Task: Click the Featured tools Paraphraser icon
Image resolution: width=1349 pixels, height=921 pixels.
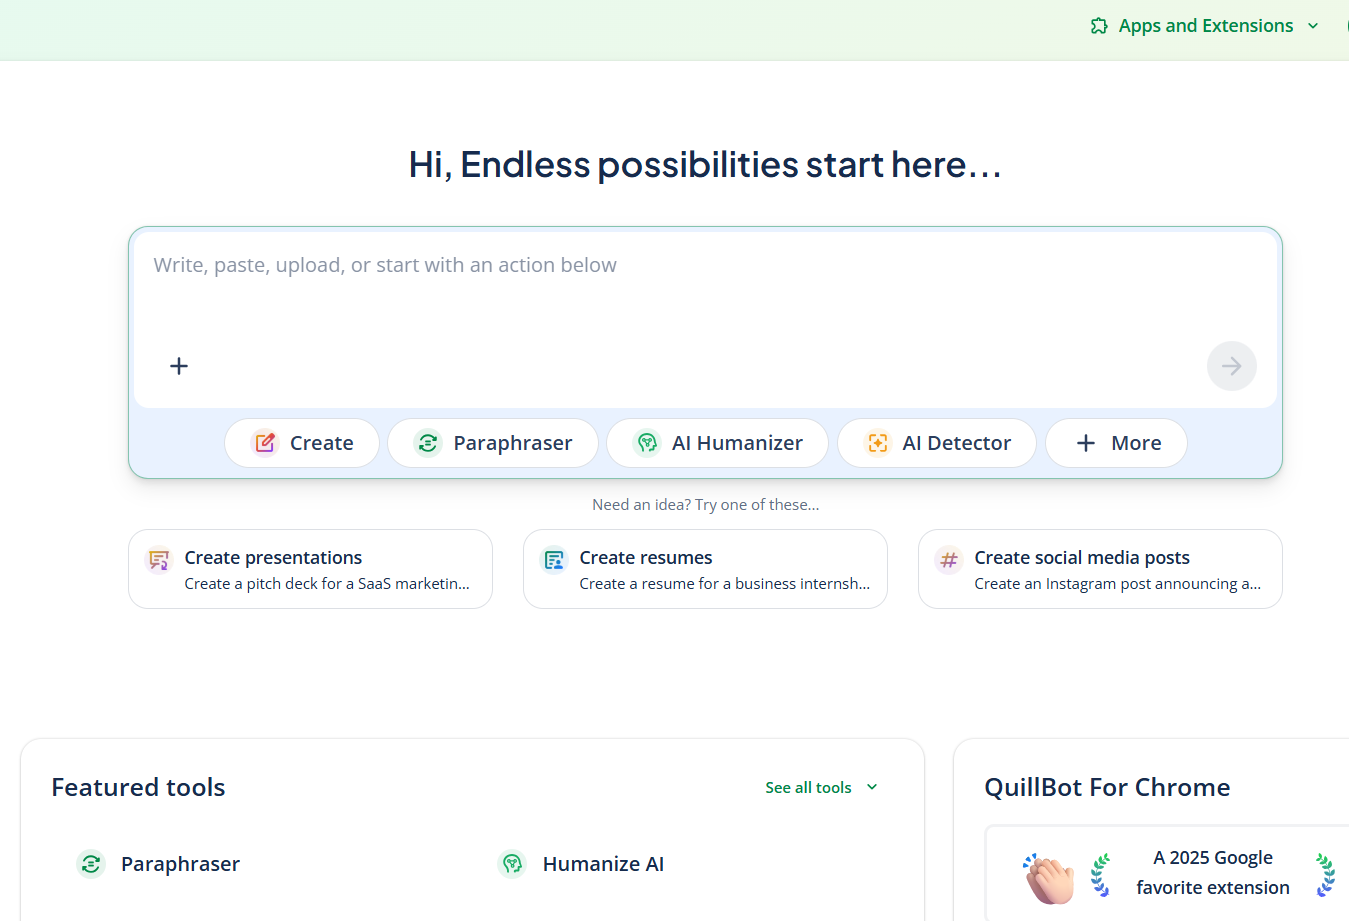Action: tap(91, 864)
